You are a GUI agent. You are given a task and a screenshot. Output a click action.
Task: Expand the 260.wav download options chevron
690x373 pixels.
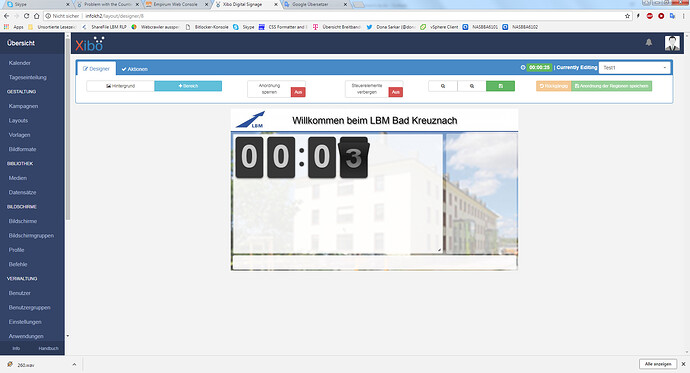(74, 365)
